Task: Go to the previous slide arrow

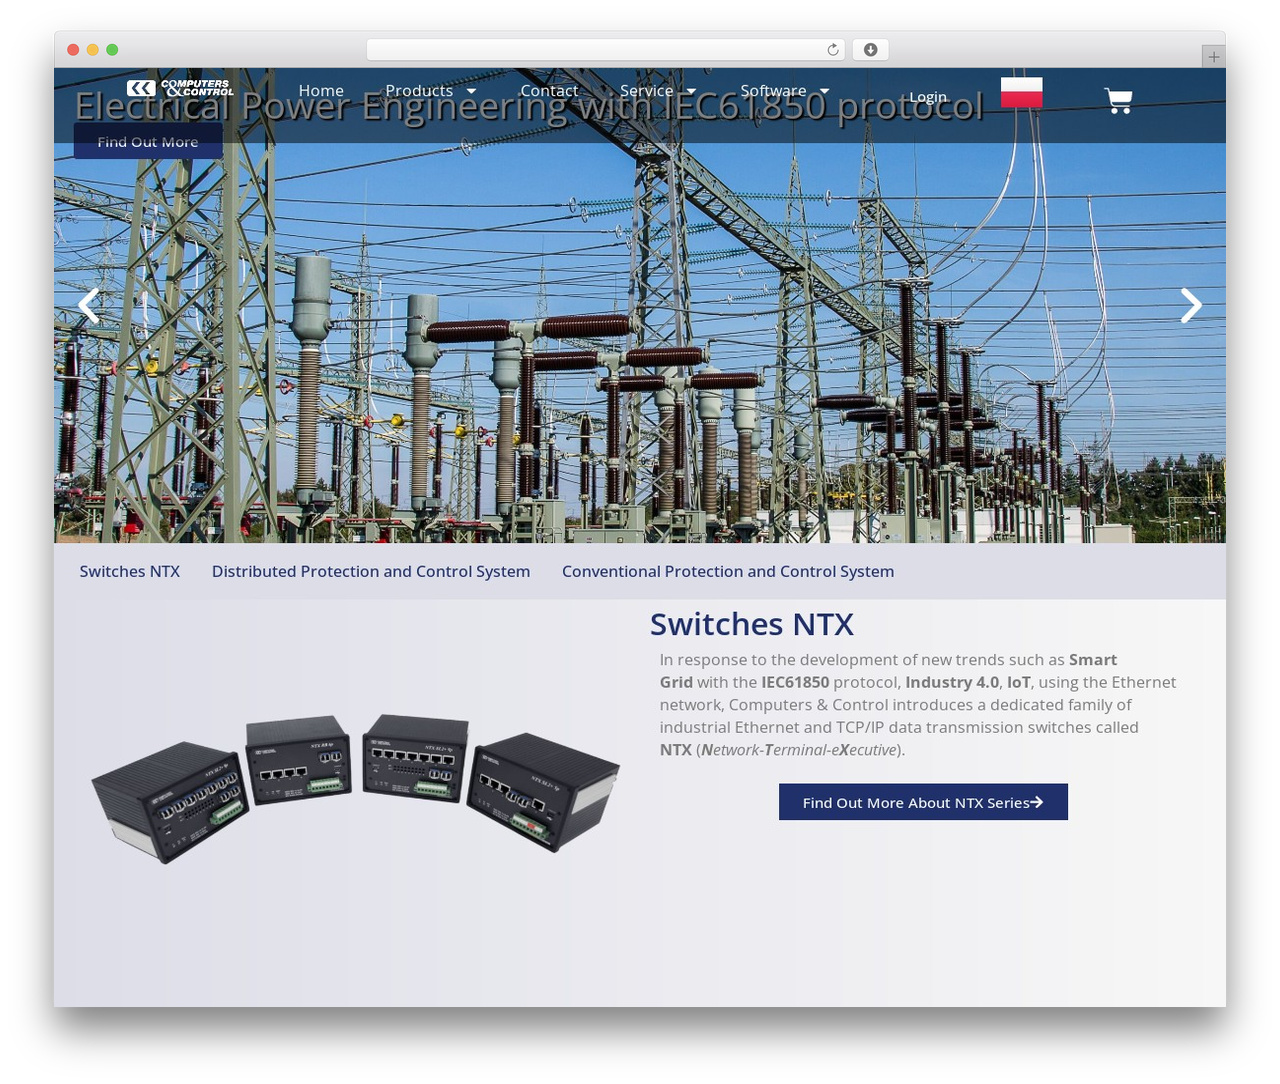Action: 89,306
